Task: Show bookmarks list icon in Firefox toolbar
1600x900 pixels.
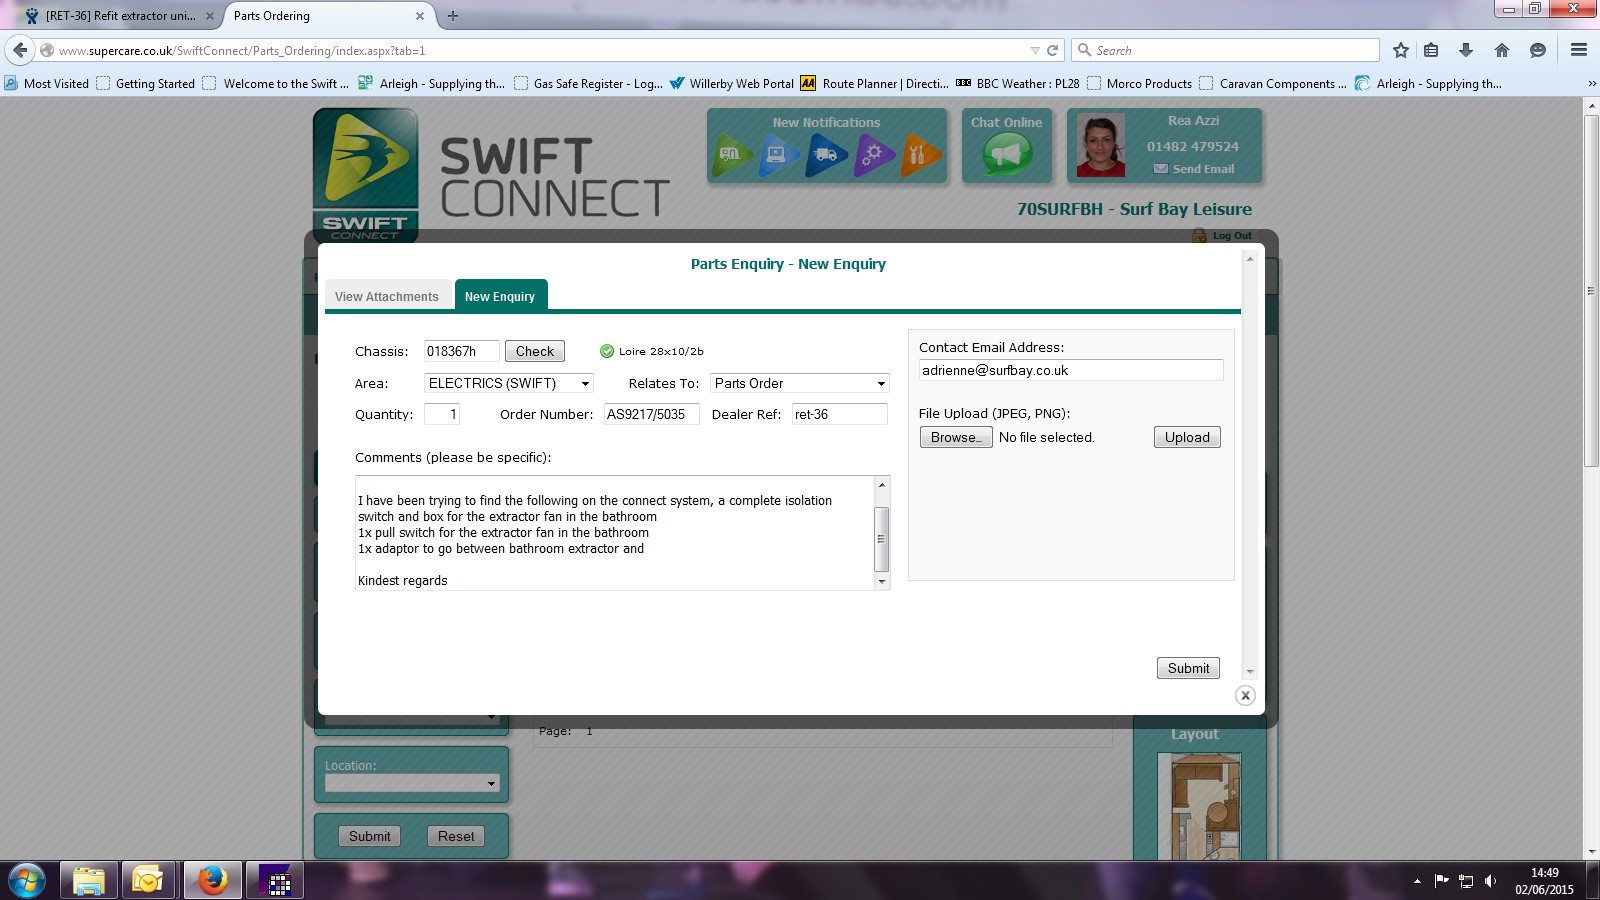Action: click(1431, 50)
